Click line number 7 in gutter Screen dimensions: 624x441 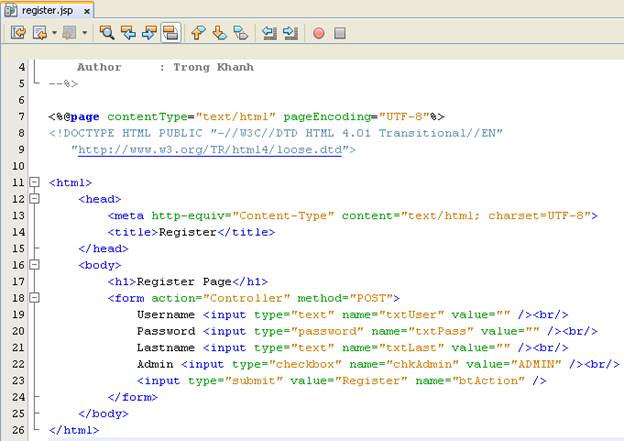21,117
